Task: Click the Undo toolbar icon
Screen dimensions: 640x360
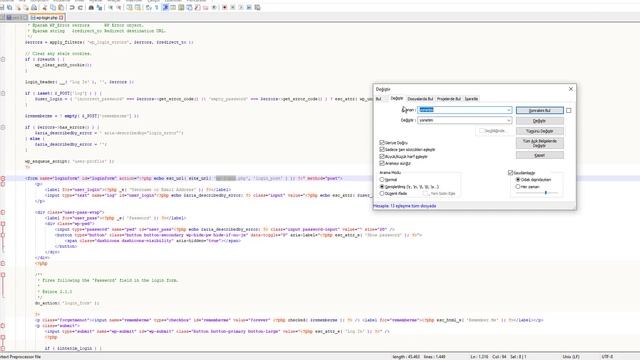Action: tap(72, 7)
